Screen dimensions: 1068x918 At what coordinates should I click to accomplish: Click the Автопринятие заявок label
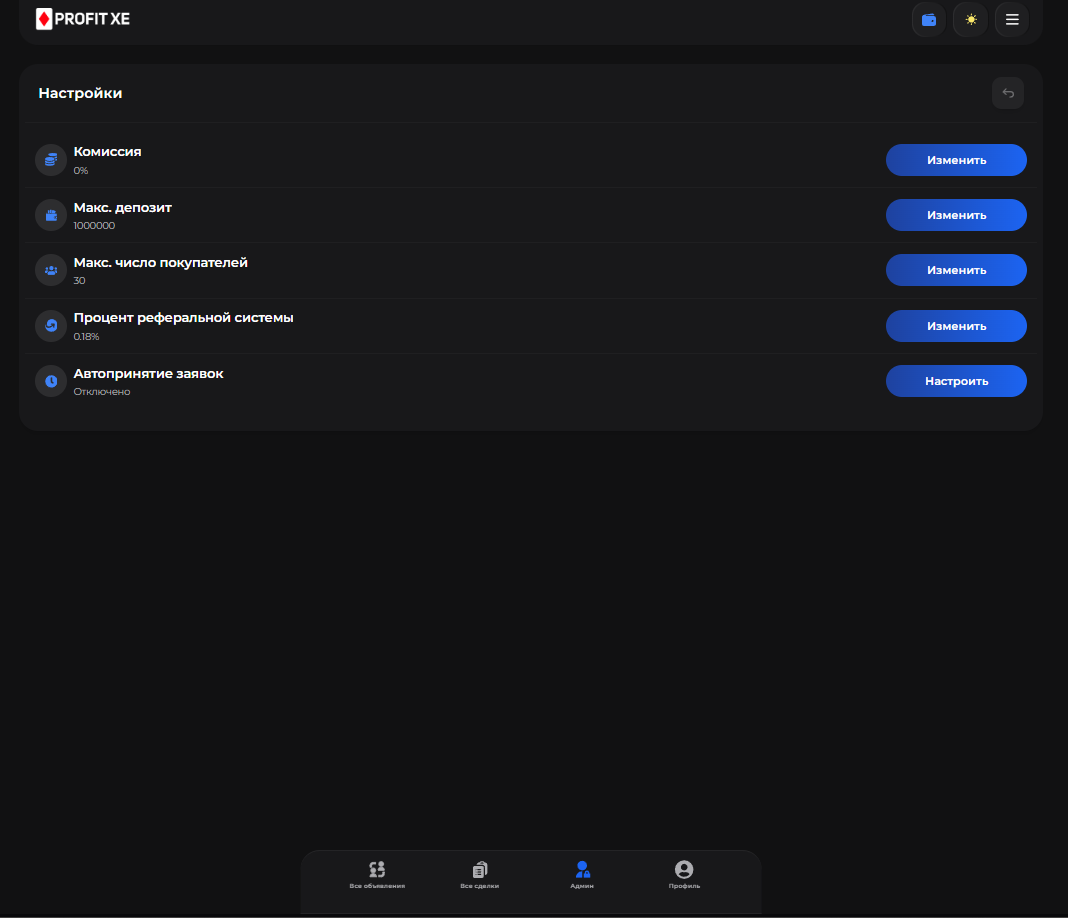click(x=148, y=374)
